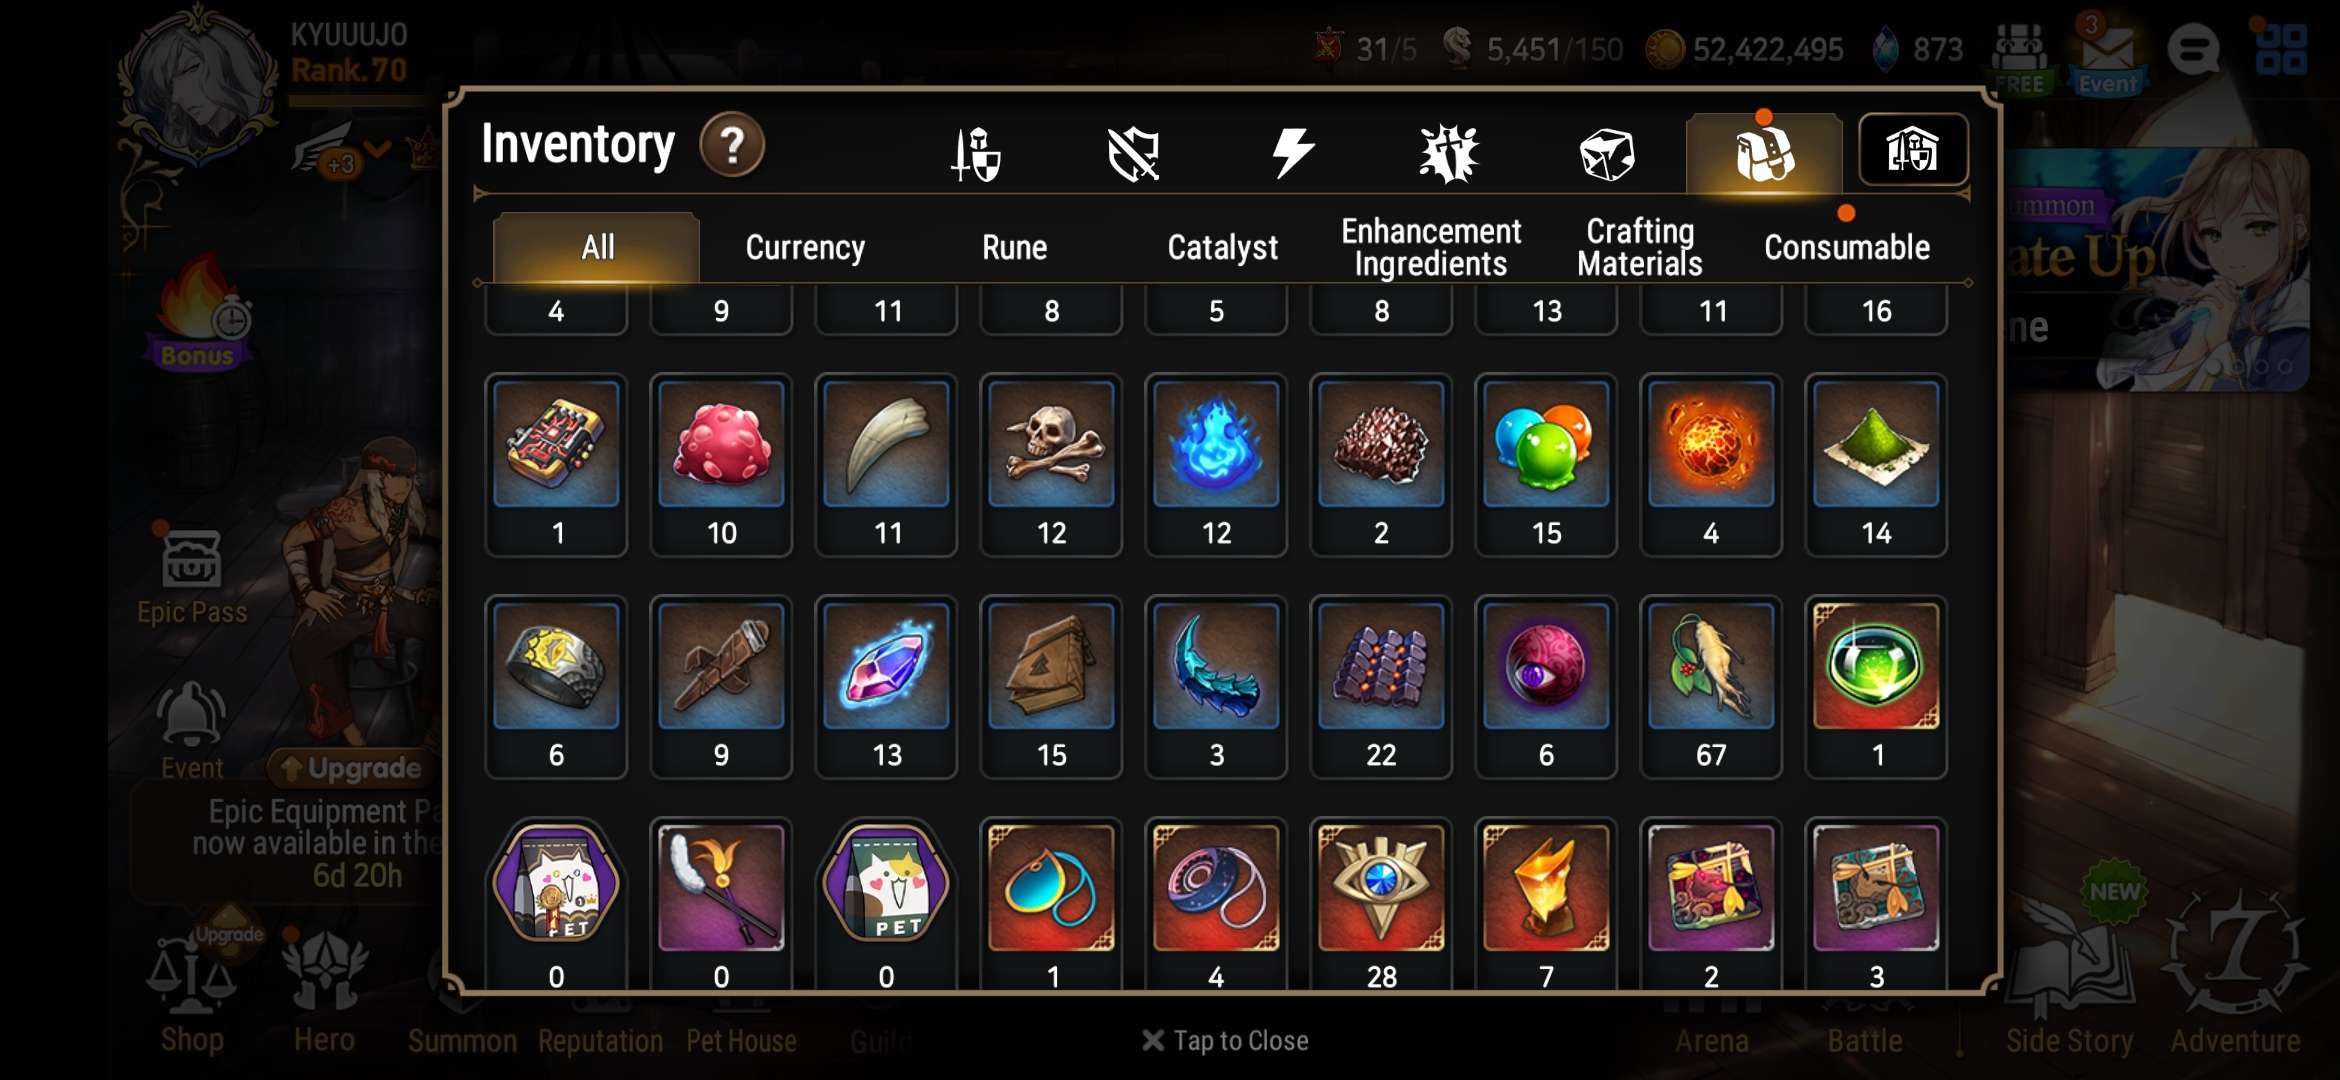Select the blue flame catalyst item
The height and width of the screenshot is (1080, 2340).
1216,465
